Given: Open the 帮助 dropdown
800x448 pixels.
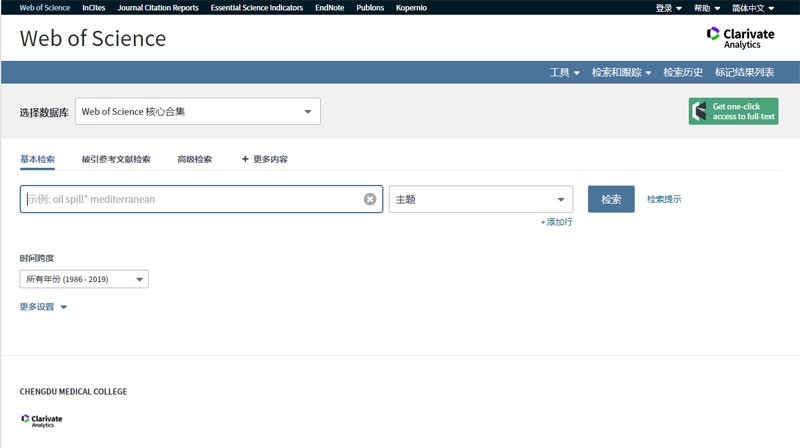Looking at the screenshot, I should pos(707,8).
